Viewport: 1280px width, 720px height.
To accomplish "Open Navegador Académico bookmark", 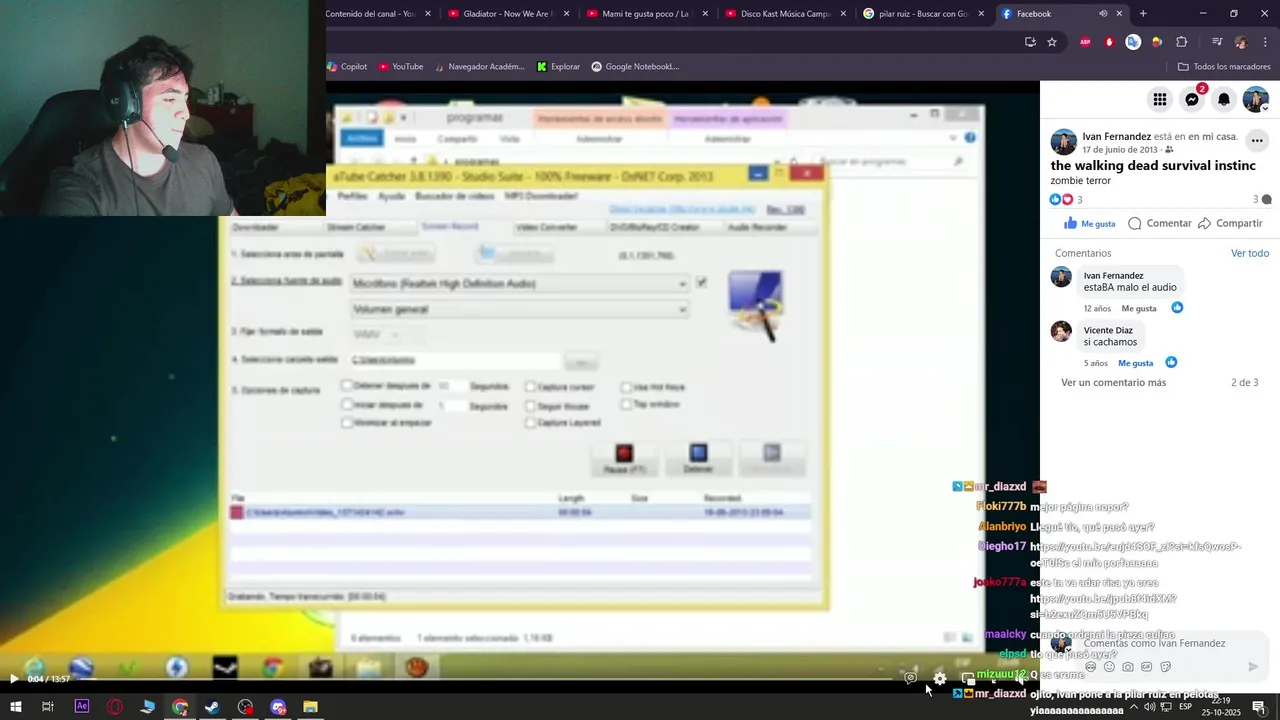I will [479, 67].
